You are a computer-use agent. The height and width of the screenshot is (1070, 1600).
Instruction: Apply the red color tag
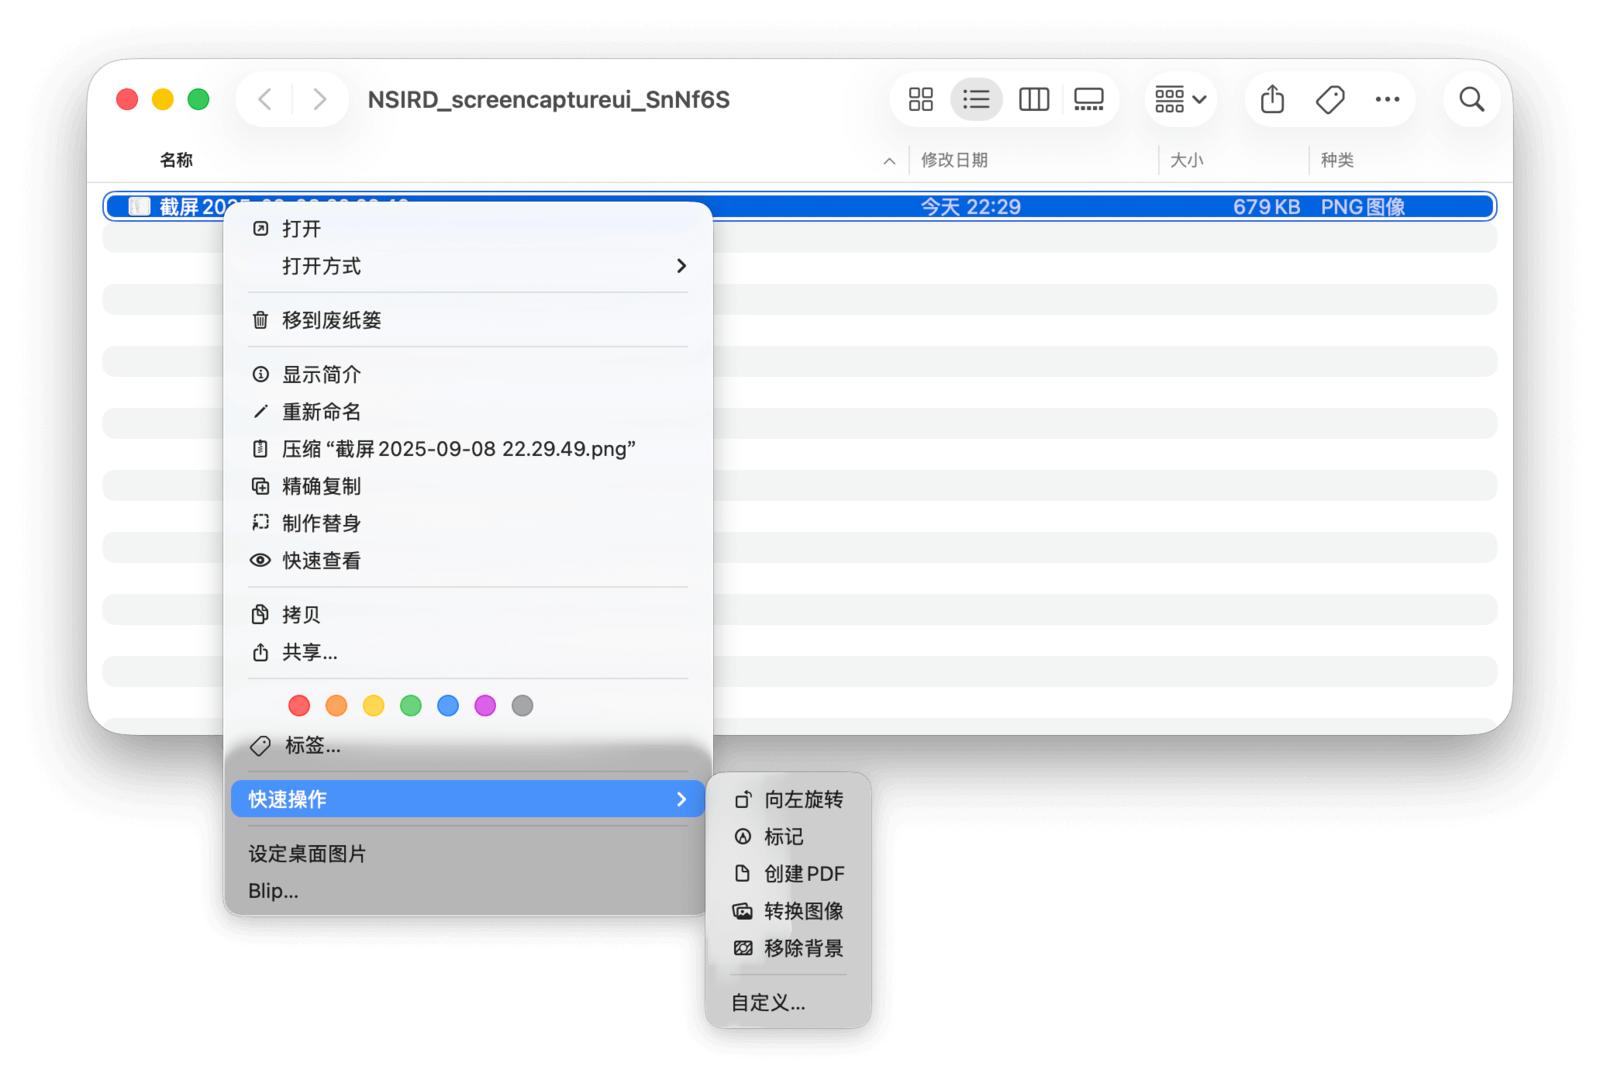click(x=299, y=706)
